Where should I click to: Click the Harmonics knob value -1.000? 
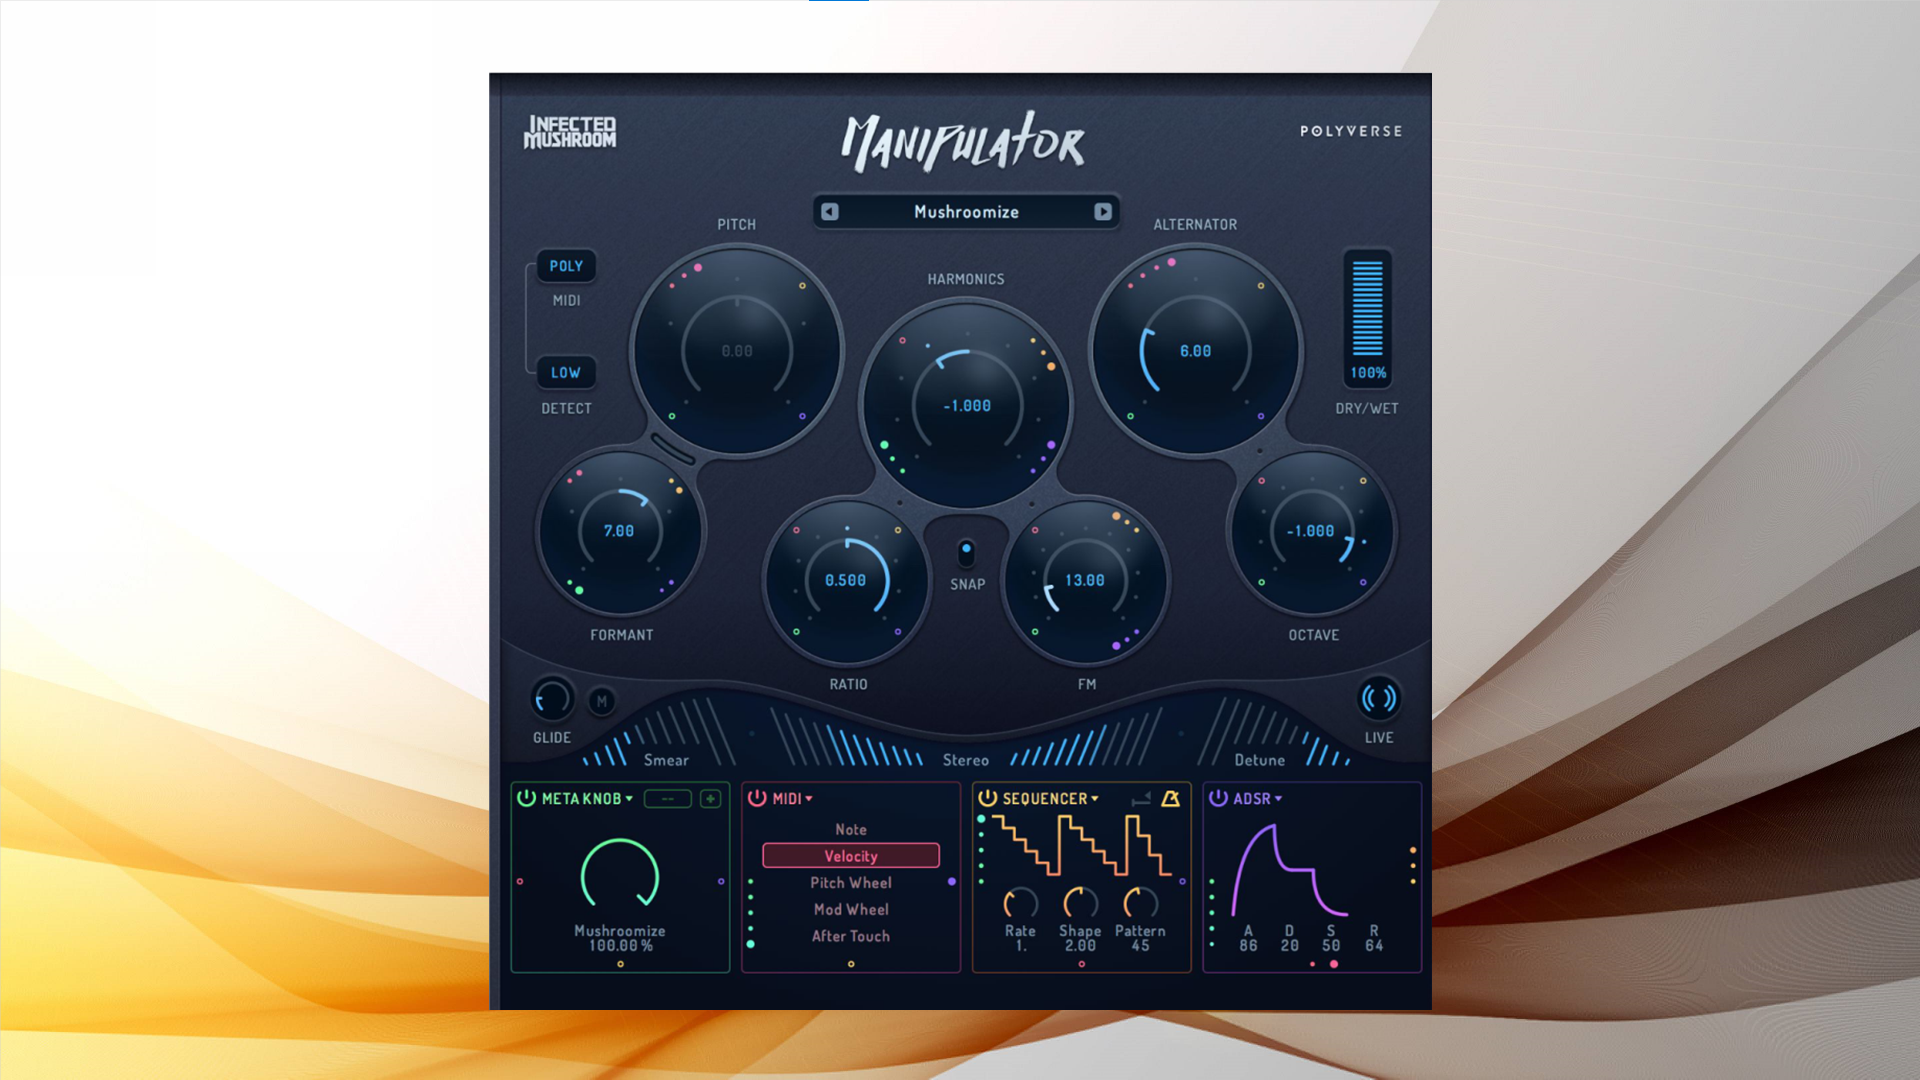(x=966, y=406)
